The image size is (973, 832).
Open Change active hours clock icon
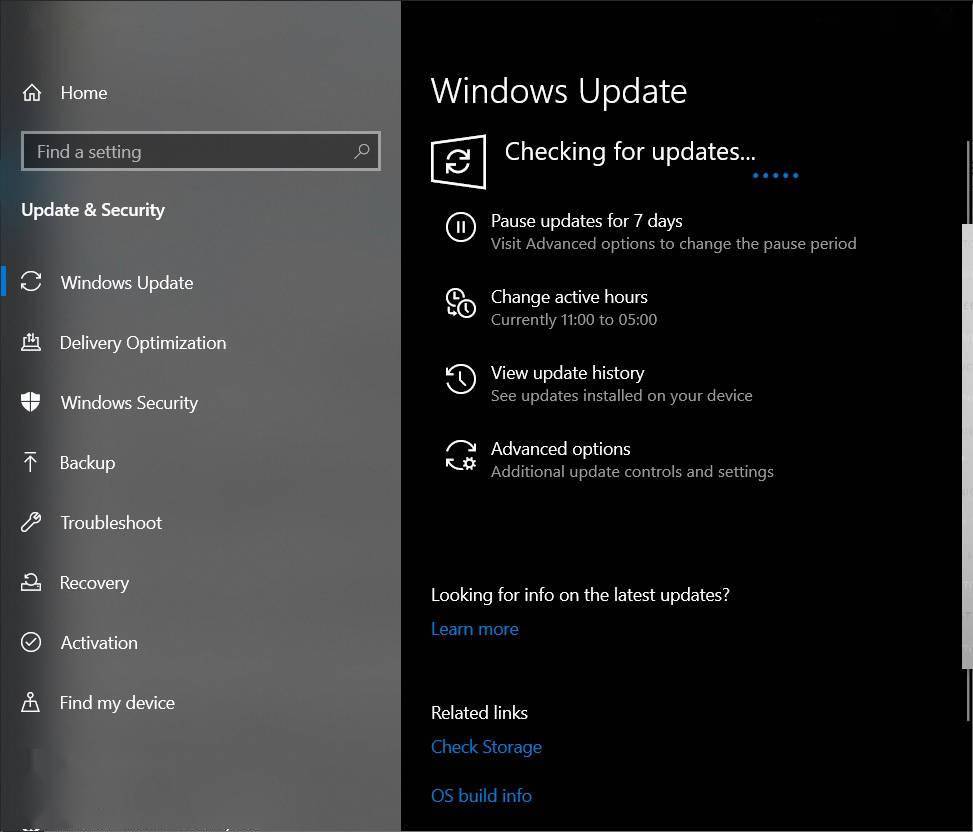(x=460, y=303)
